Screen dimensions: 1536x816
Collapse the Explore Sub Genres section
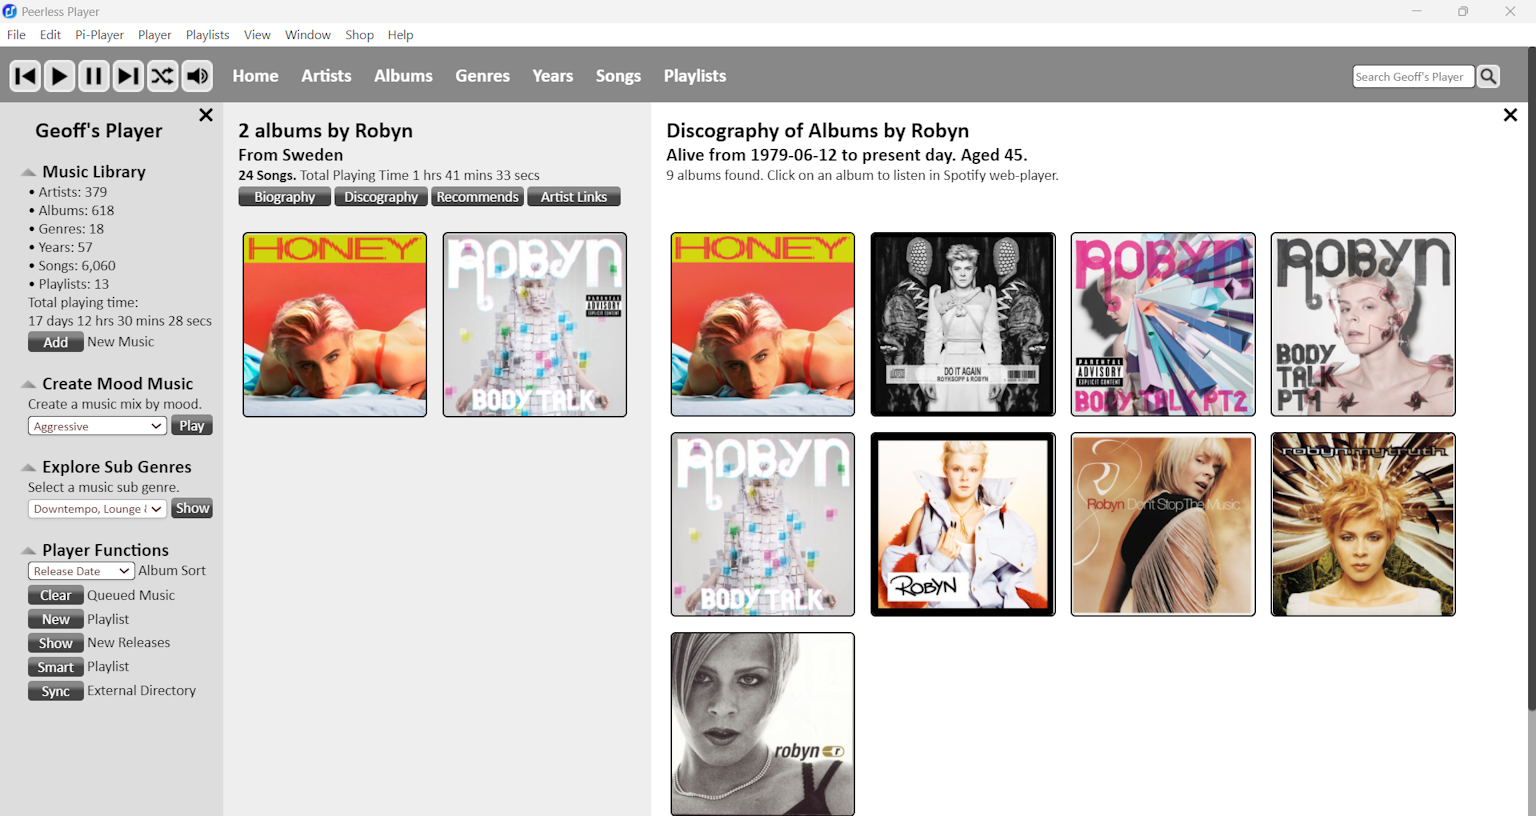(29, 467)
